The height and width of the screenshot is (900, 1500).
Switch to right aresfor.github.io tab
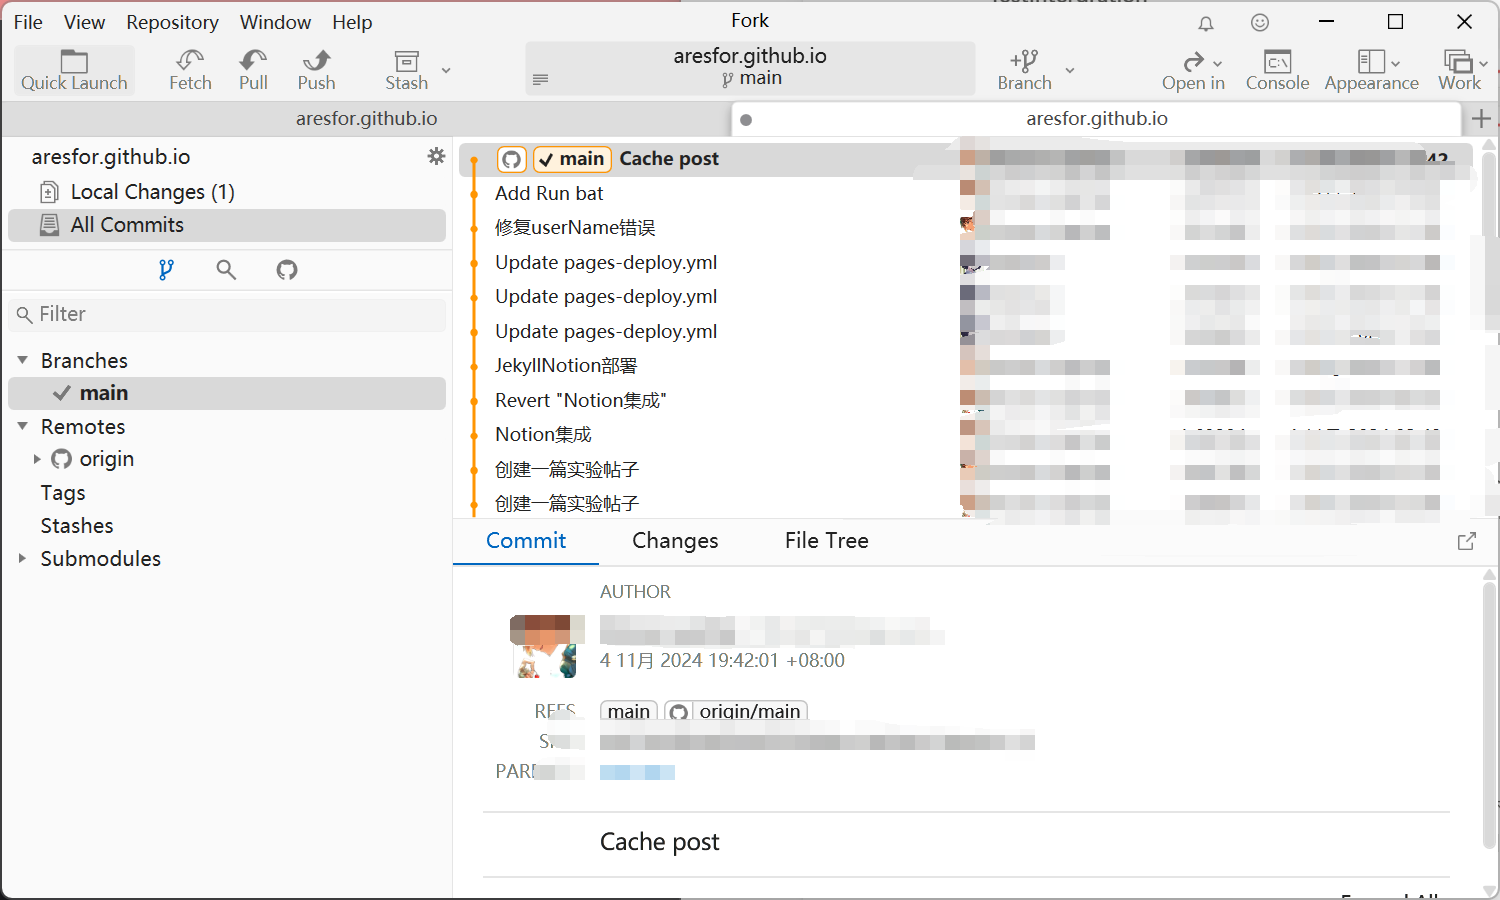tap(1097, 119)
